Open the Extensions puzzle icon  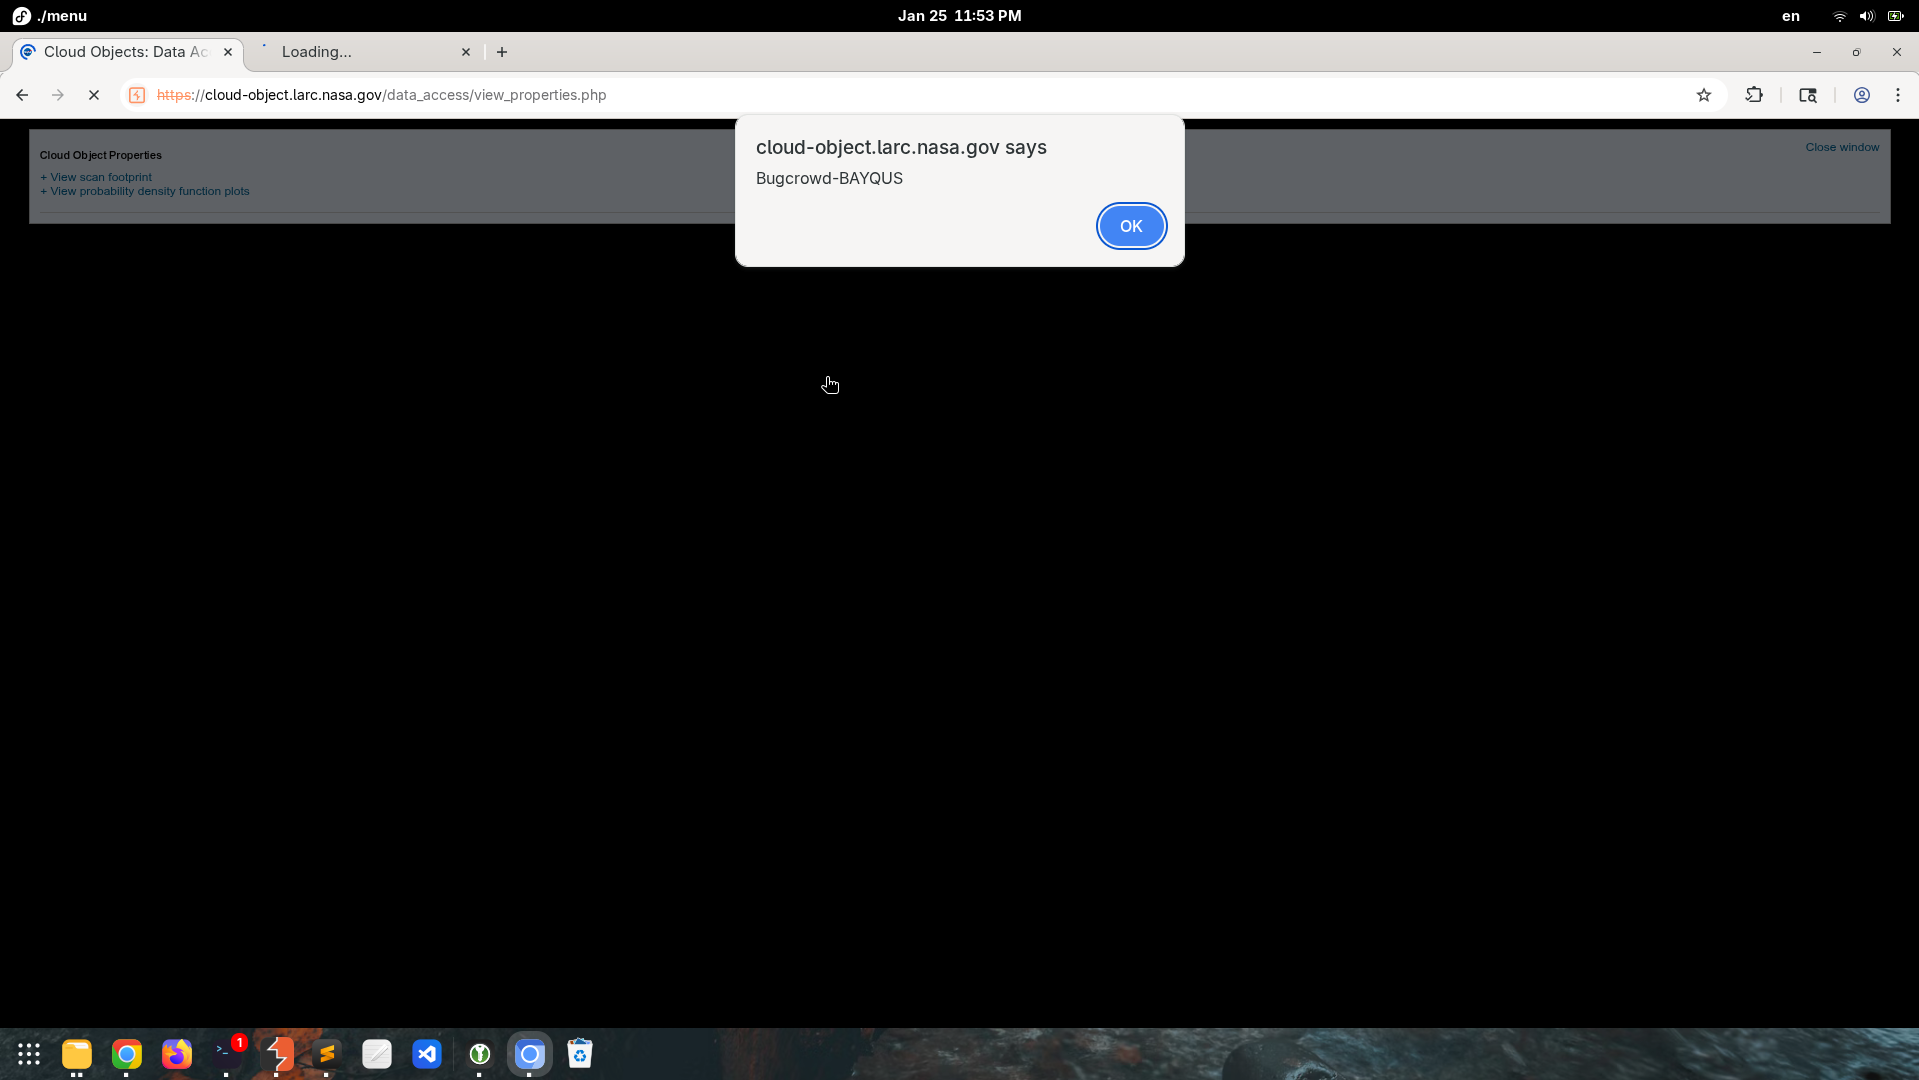1754,95
